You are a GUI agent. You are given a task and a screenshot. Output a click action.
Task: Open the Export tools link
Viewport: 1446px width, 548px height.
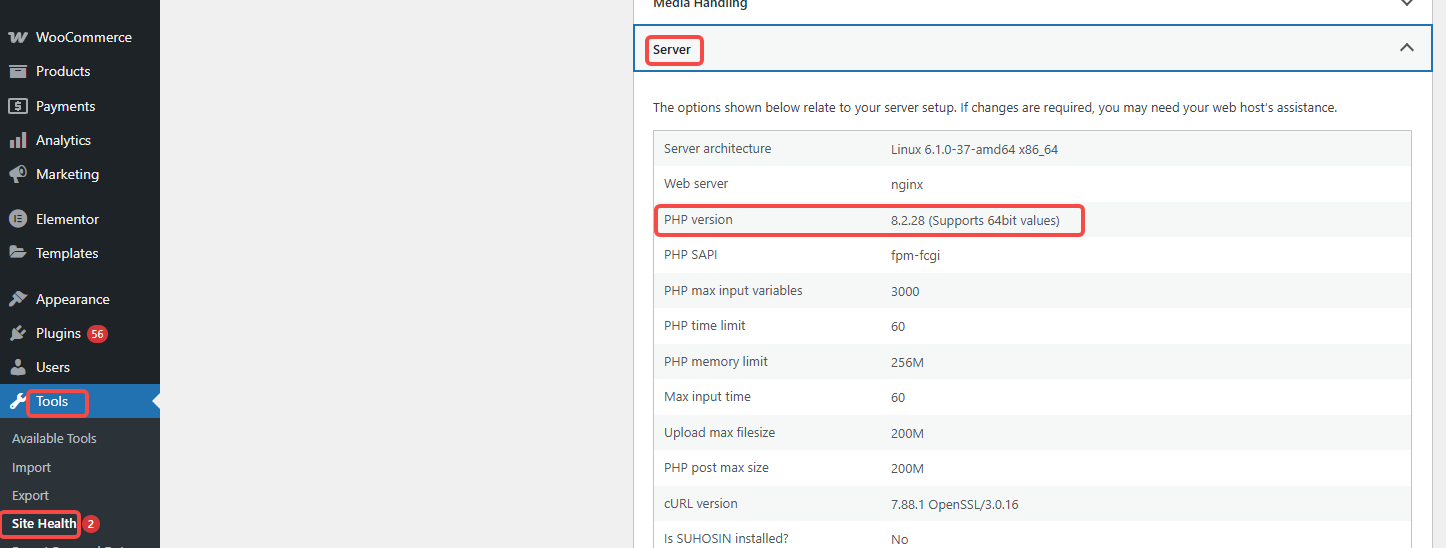(30, 495)
